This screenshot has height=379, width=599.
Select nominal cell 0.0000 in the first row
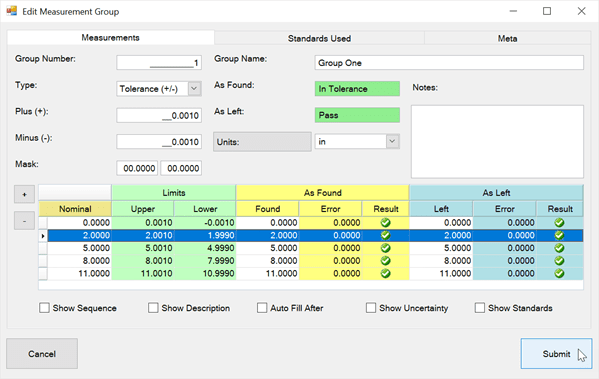tap(79, 223)
